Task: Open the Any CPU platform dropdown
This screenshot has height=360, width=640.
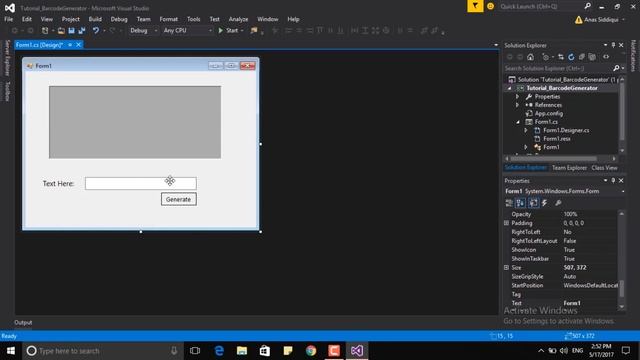Action: point(187,31)
